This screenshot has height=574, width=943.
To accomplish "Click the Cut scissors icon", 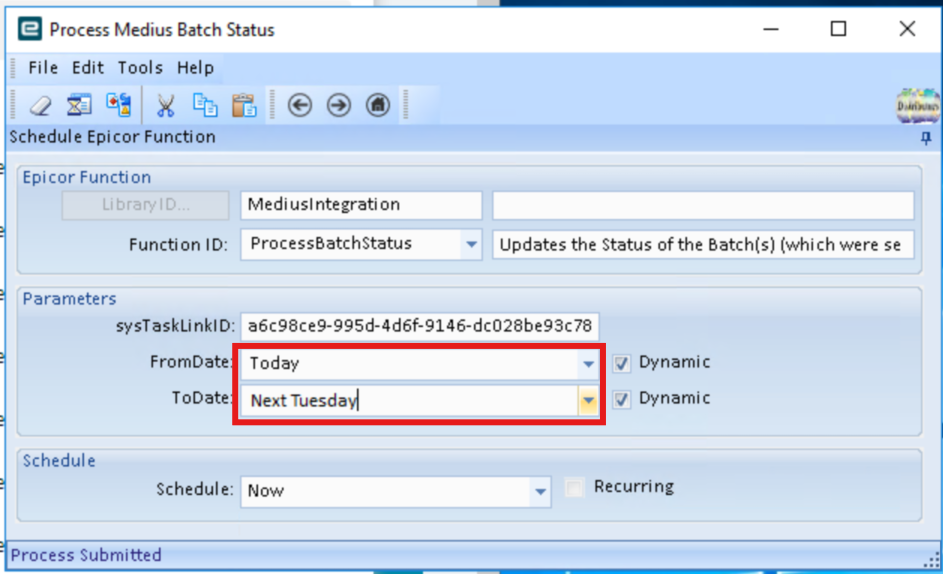I will pyautogui.click(x=165, y=105).
